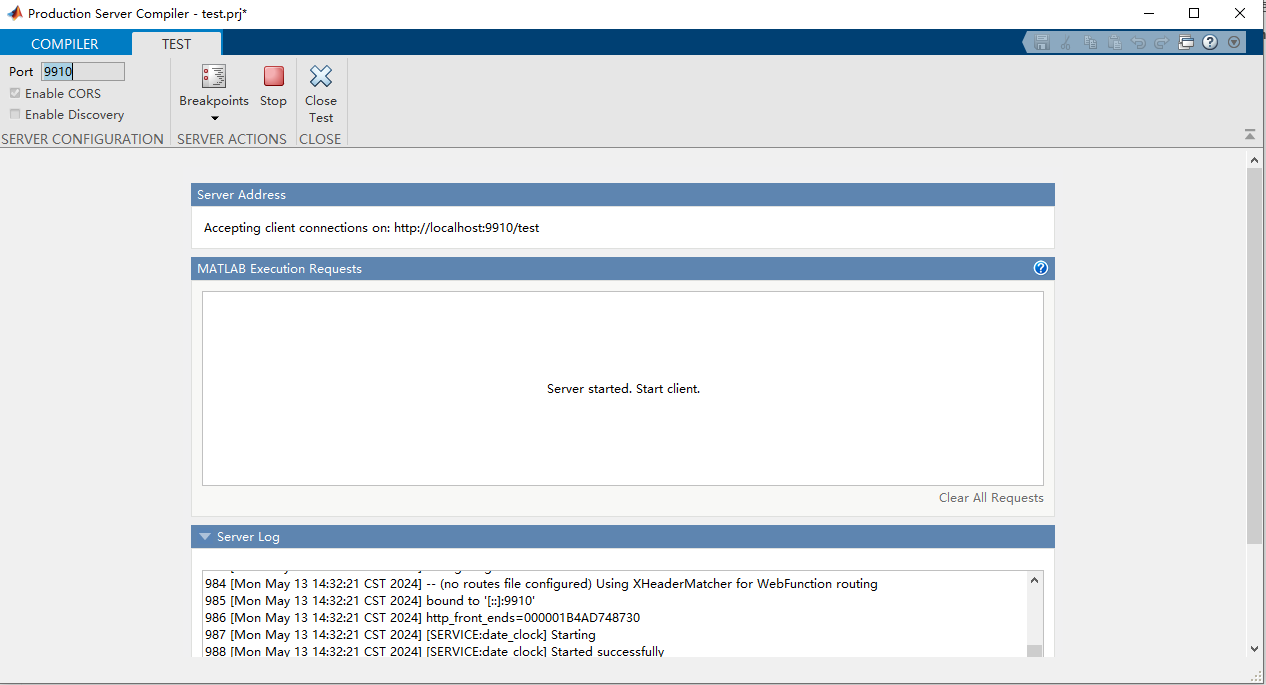Open quick access toolbar options dropdown
Viewport: 1266px width, 685px height.
click(1234, 43)
